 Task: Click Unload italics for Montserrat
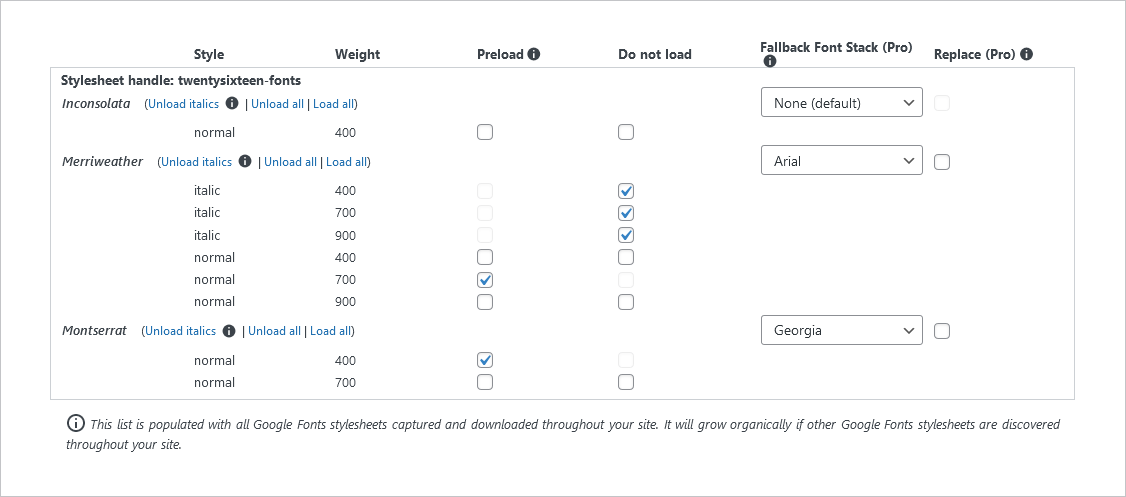click(x=180, y=331)
